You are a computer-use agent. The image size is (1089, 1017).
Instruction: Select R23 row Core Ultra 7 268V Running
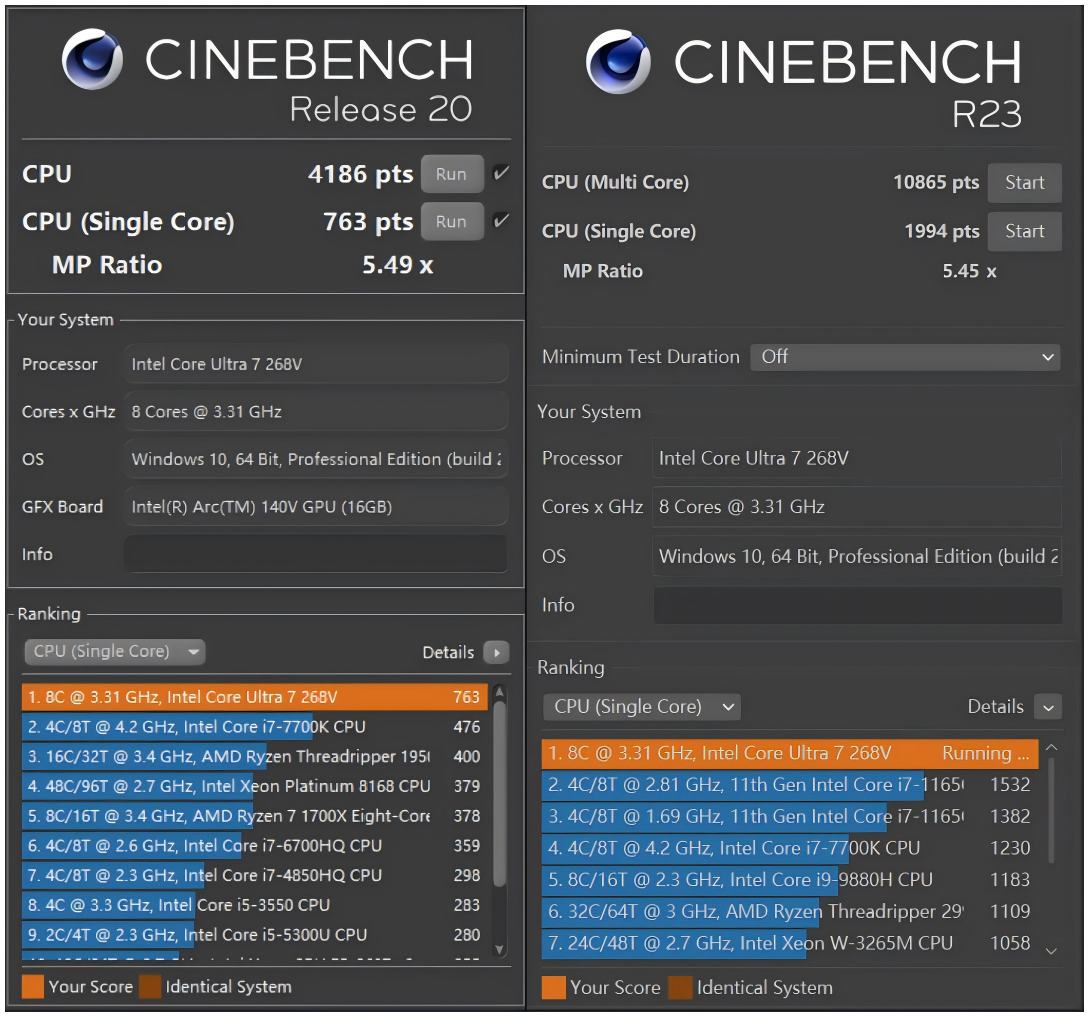pos(790,754)
